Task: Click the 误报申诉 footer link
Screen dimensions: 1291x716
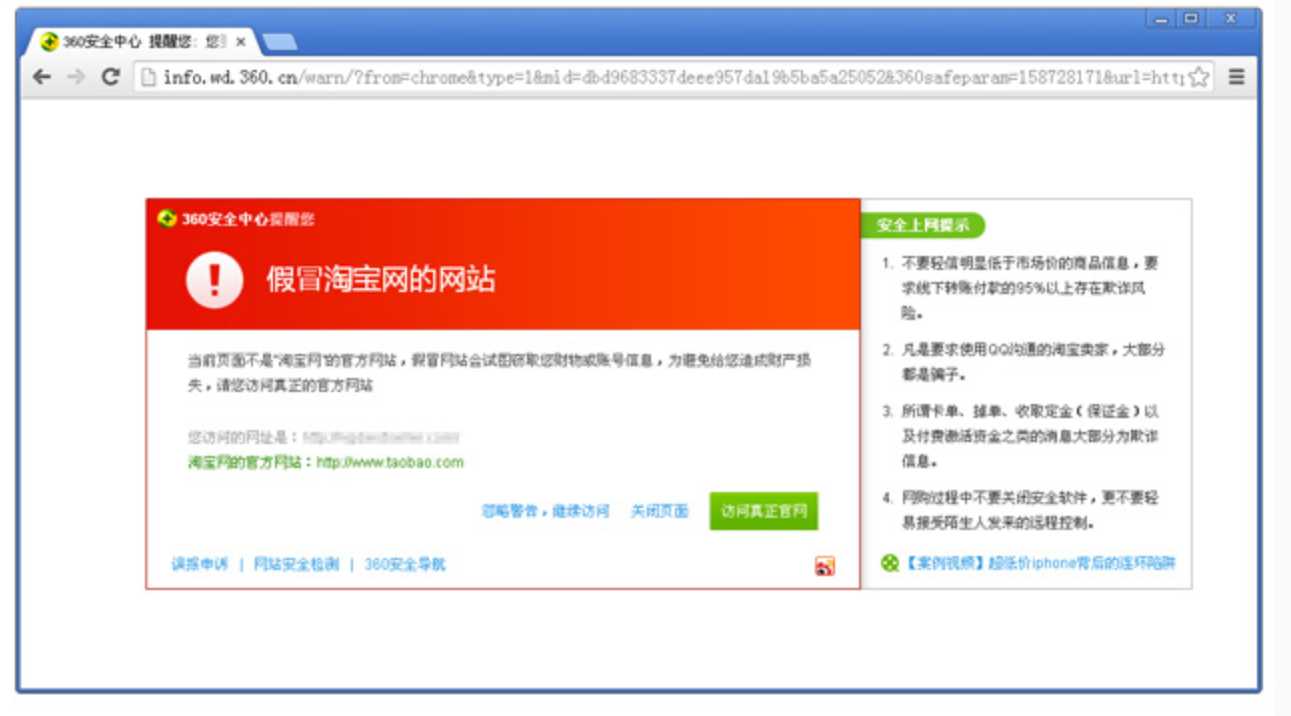Action: click(x=199, y=564)
